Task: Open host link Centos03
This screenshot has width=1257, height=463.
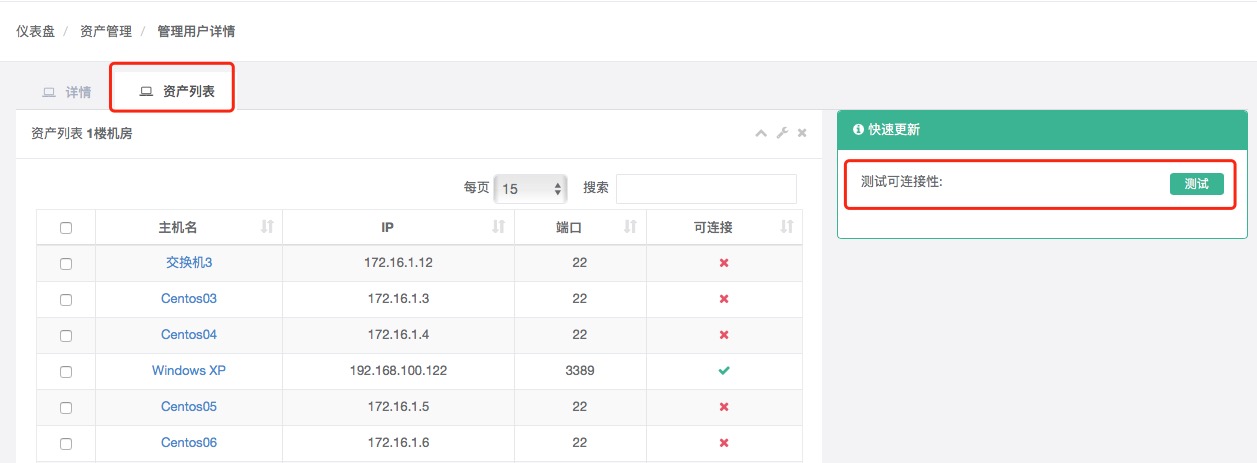Action: (x=189, y=299)
